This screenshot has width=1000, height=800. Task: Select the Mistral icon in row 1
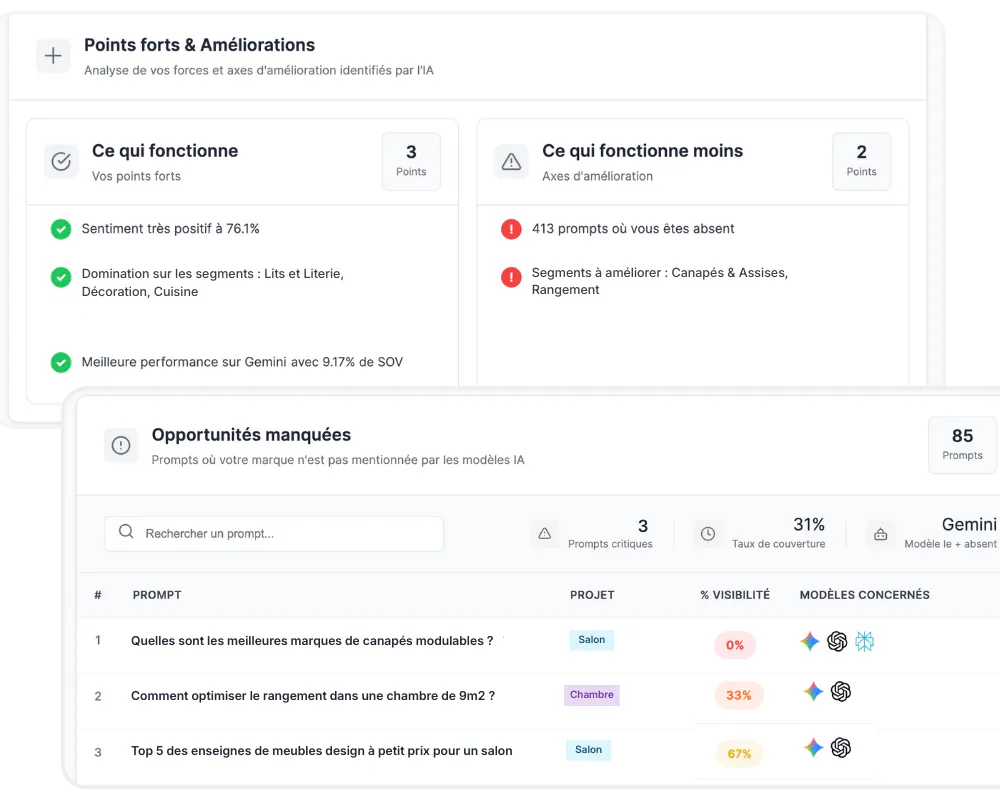point(864,641)
